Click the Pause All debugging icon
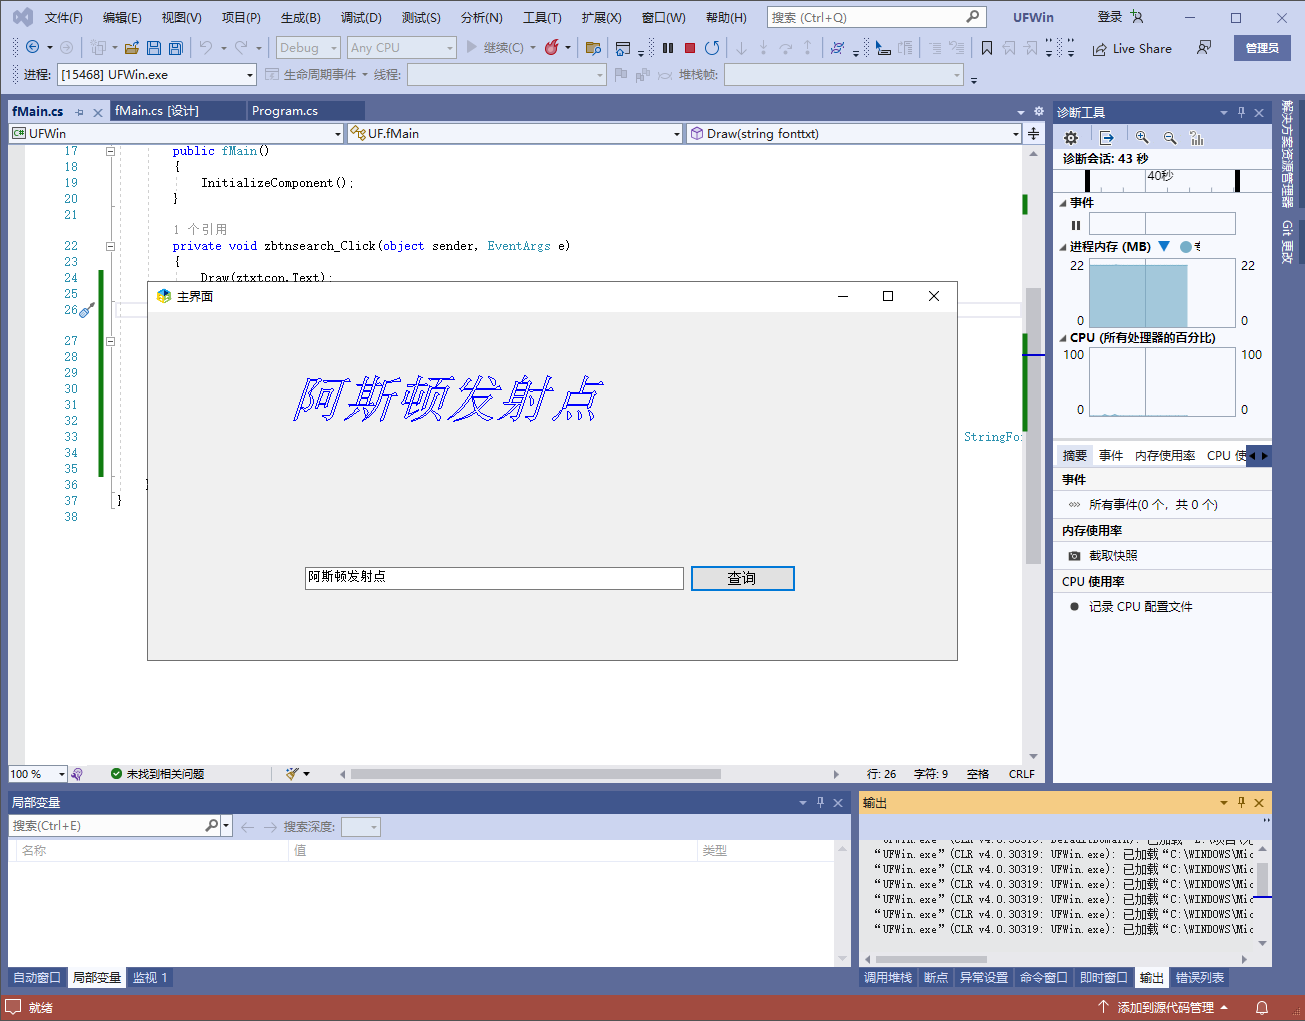Screen dimensions: 1305x1021 pos(668,48)
